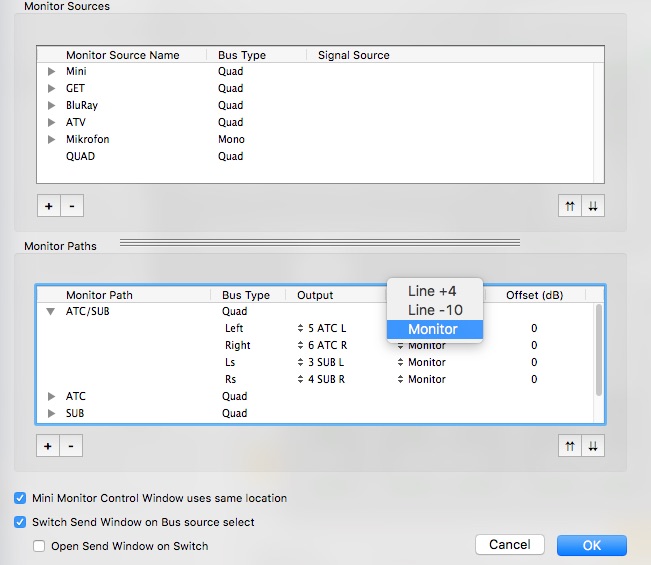Add a new monitor source with plus button
The height and width of the screenshot is (565, 651).
point(49,206)
